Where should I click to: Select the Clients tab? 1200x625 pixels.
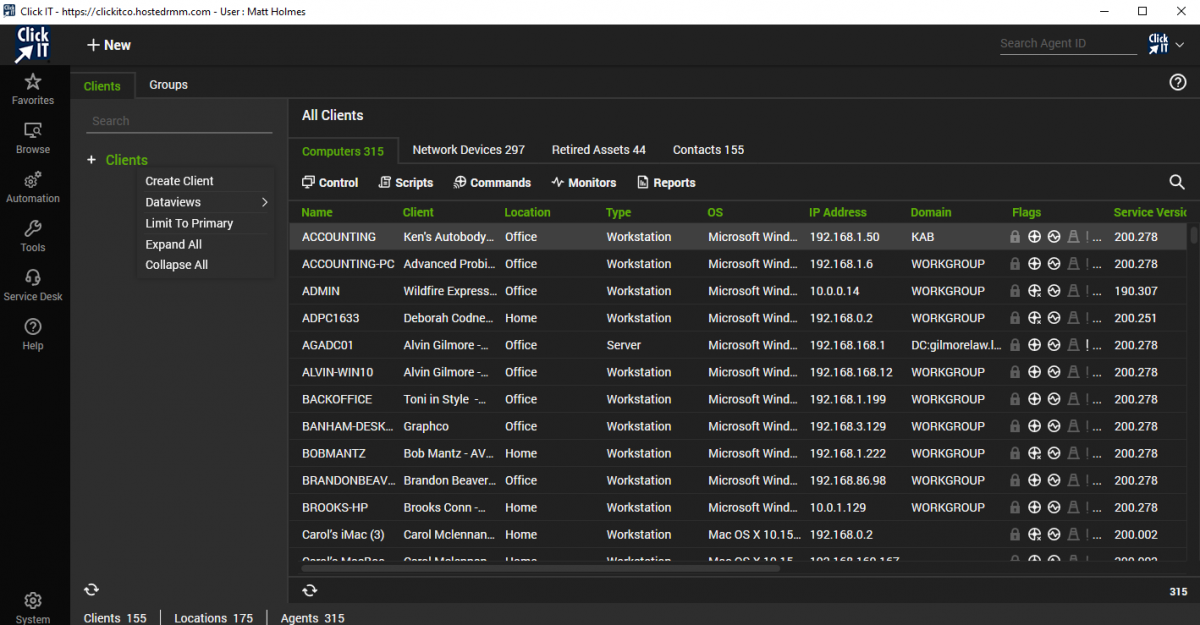102,86
